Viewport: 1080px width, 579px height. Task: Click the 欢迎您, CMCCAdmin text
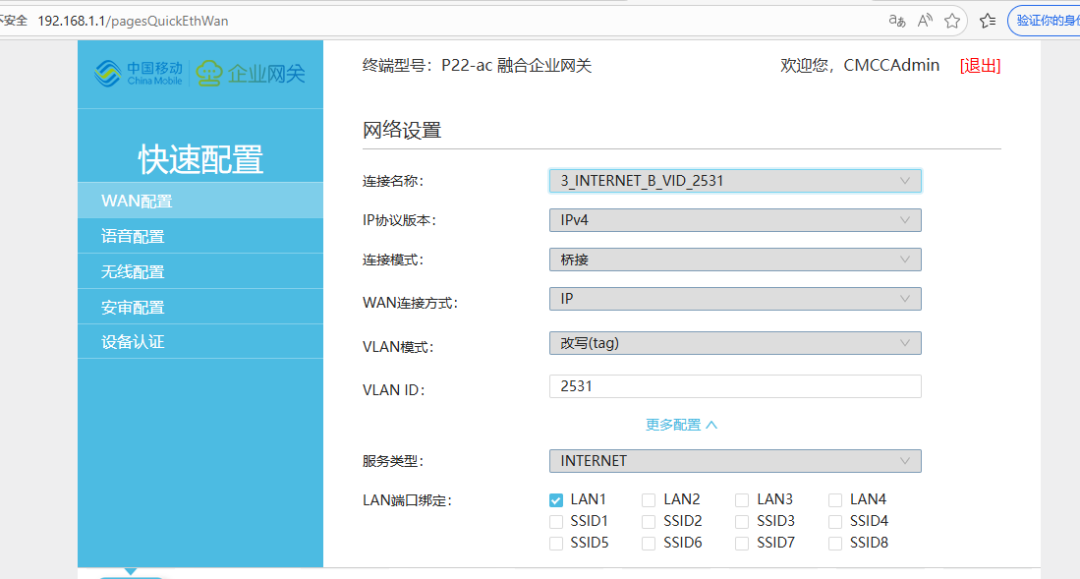(x=860, y=65)
